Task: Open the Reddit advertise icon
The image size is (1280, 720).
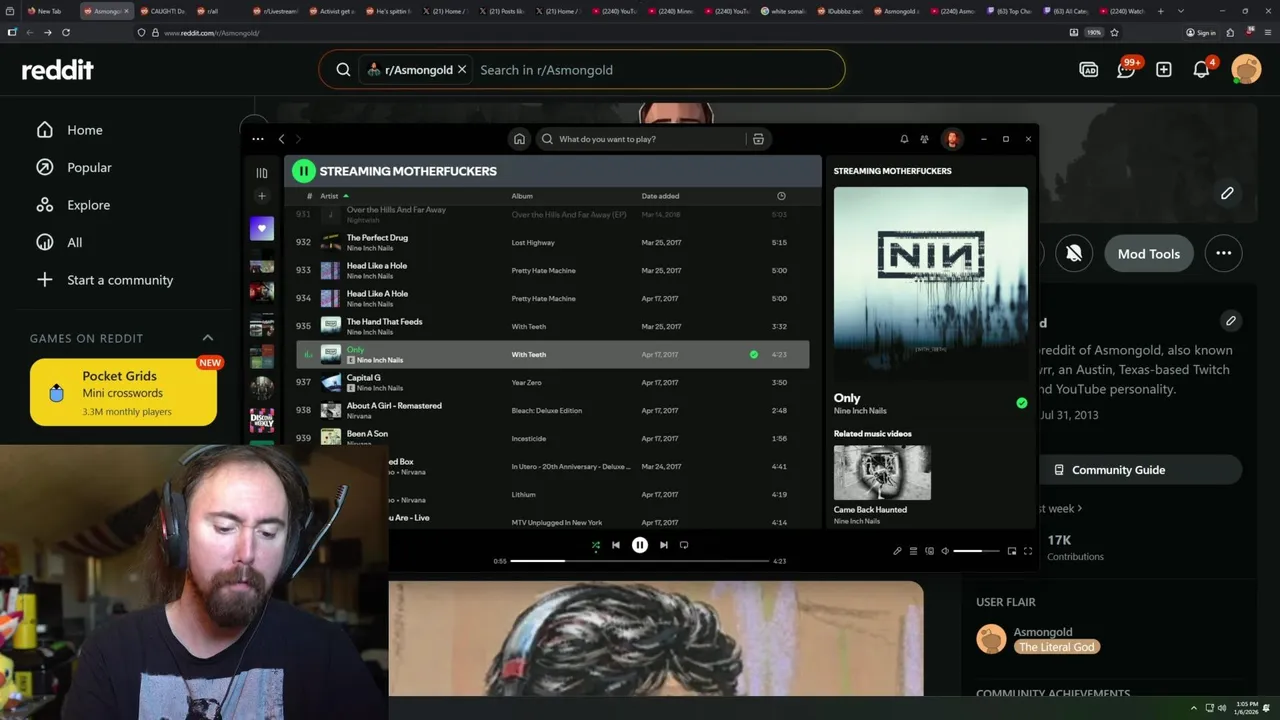Action: pyautogui.click(x=1088, y=70)
